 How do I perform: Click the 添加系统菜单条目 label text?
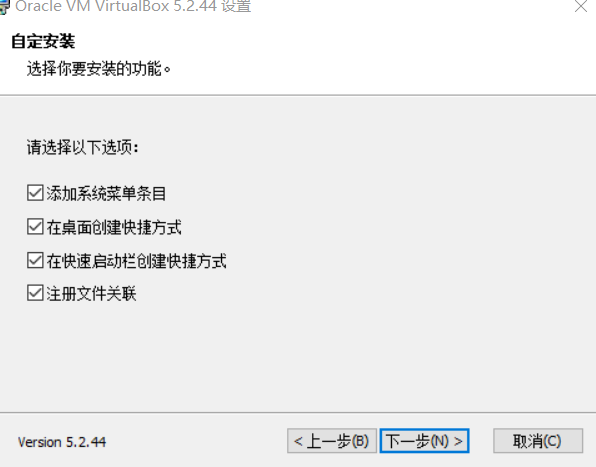(106, 193)
